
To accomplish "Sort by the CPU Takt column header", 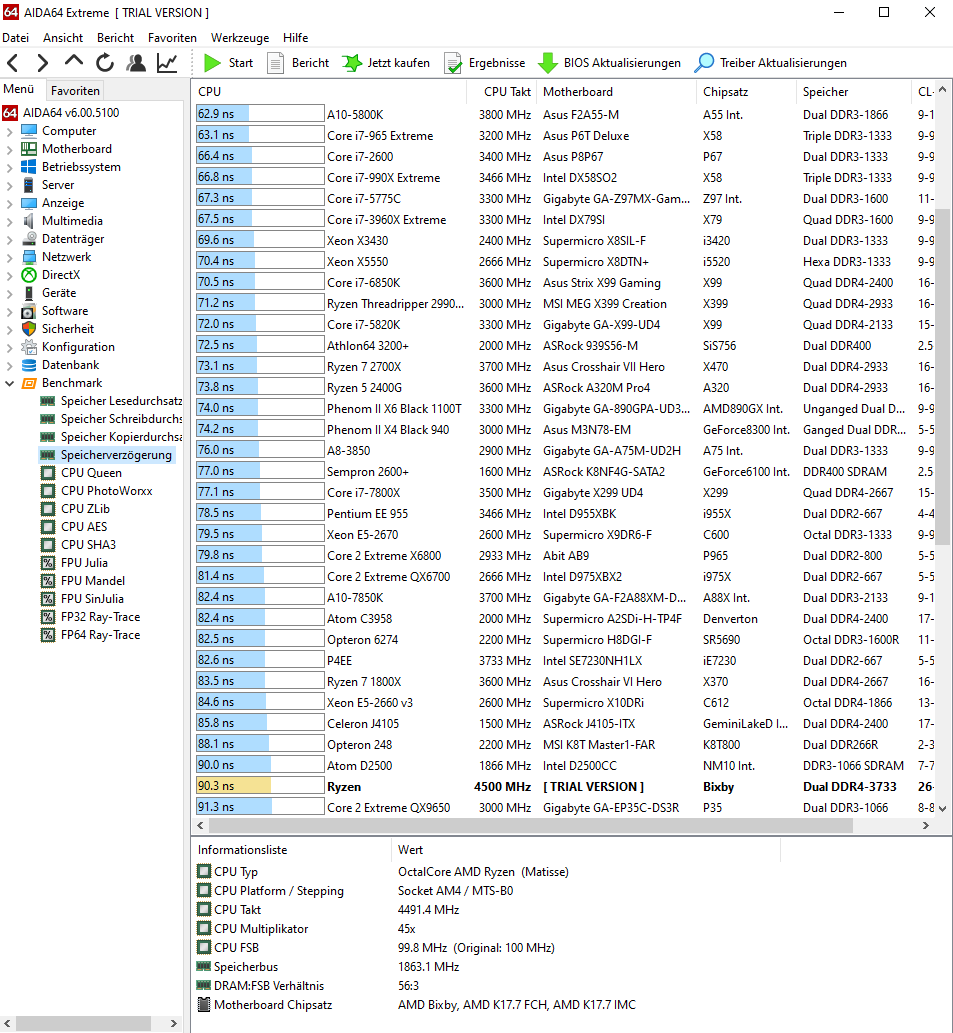I will (502, 92).
